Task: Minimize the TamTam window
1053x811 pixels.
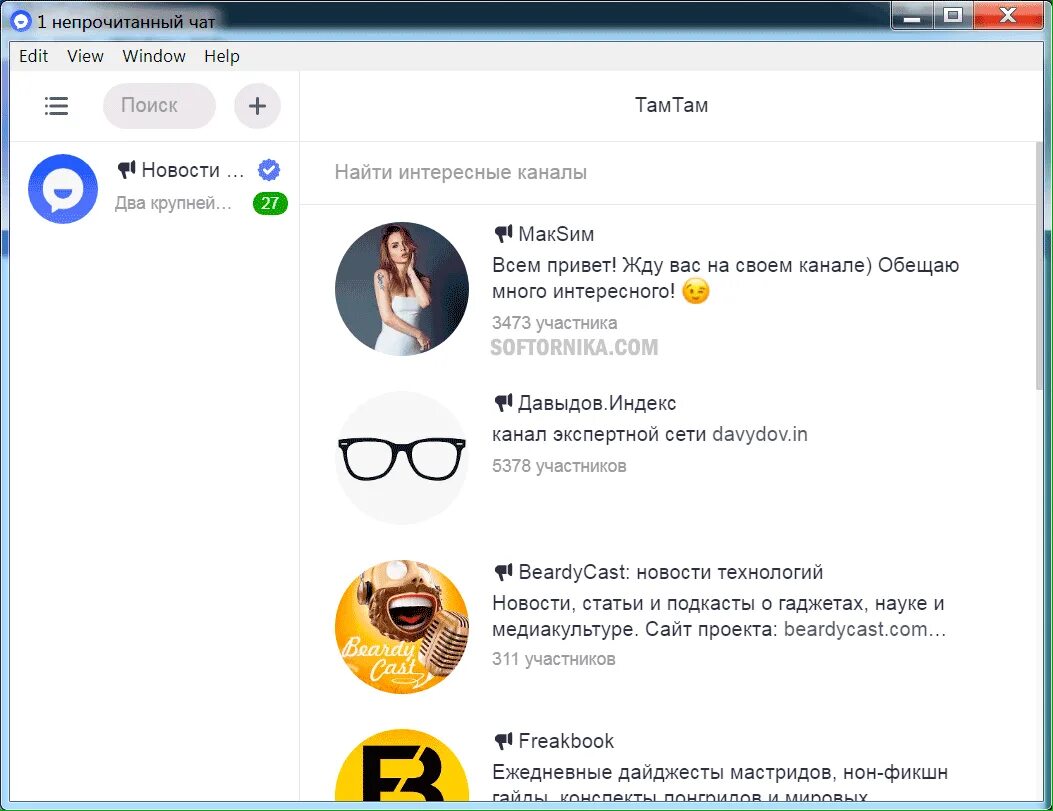Action: click(912, 16)
